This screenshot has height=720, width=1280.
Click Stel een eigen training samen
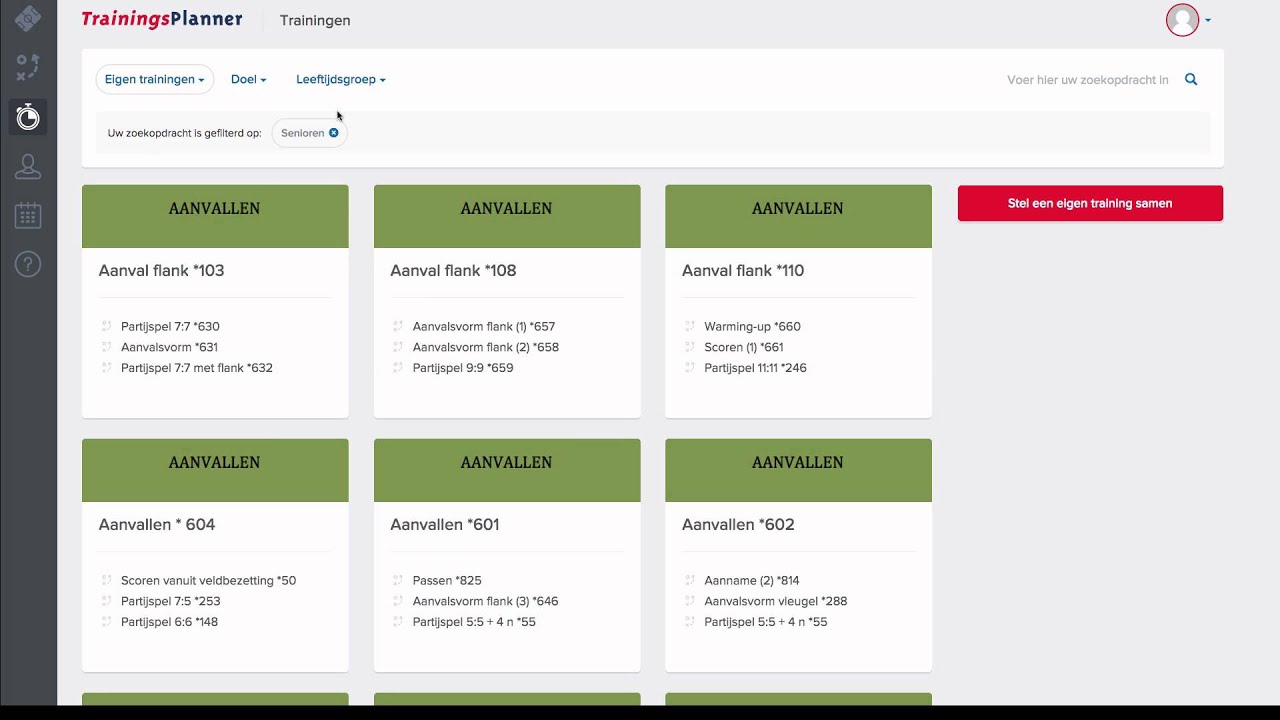coord(1090,203)
